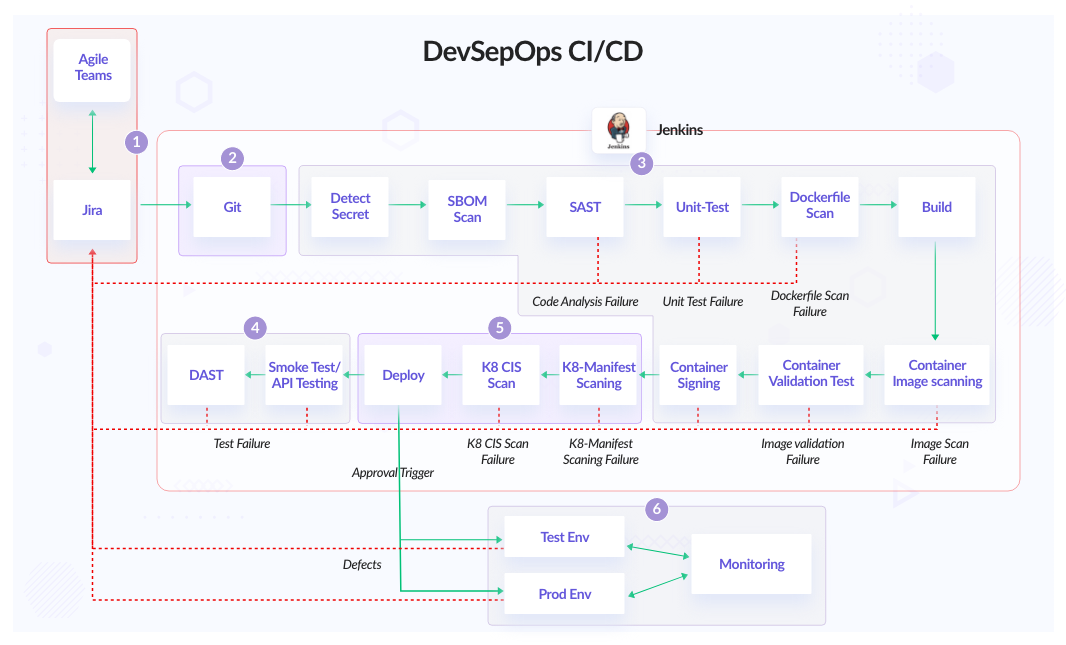1066x645 pixels.
Task: Open the Dockerfile Scan stage
Action: [819, 207]
